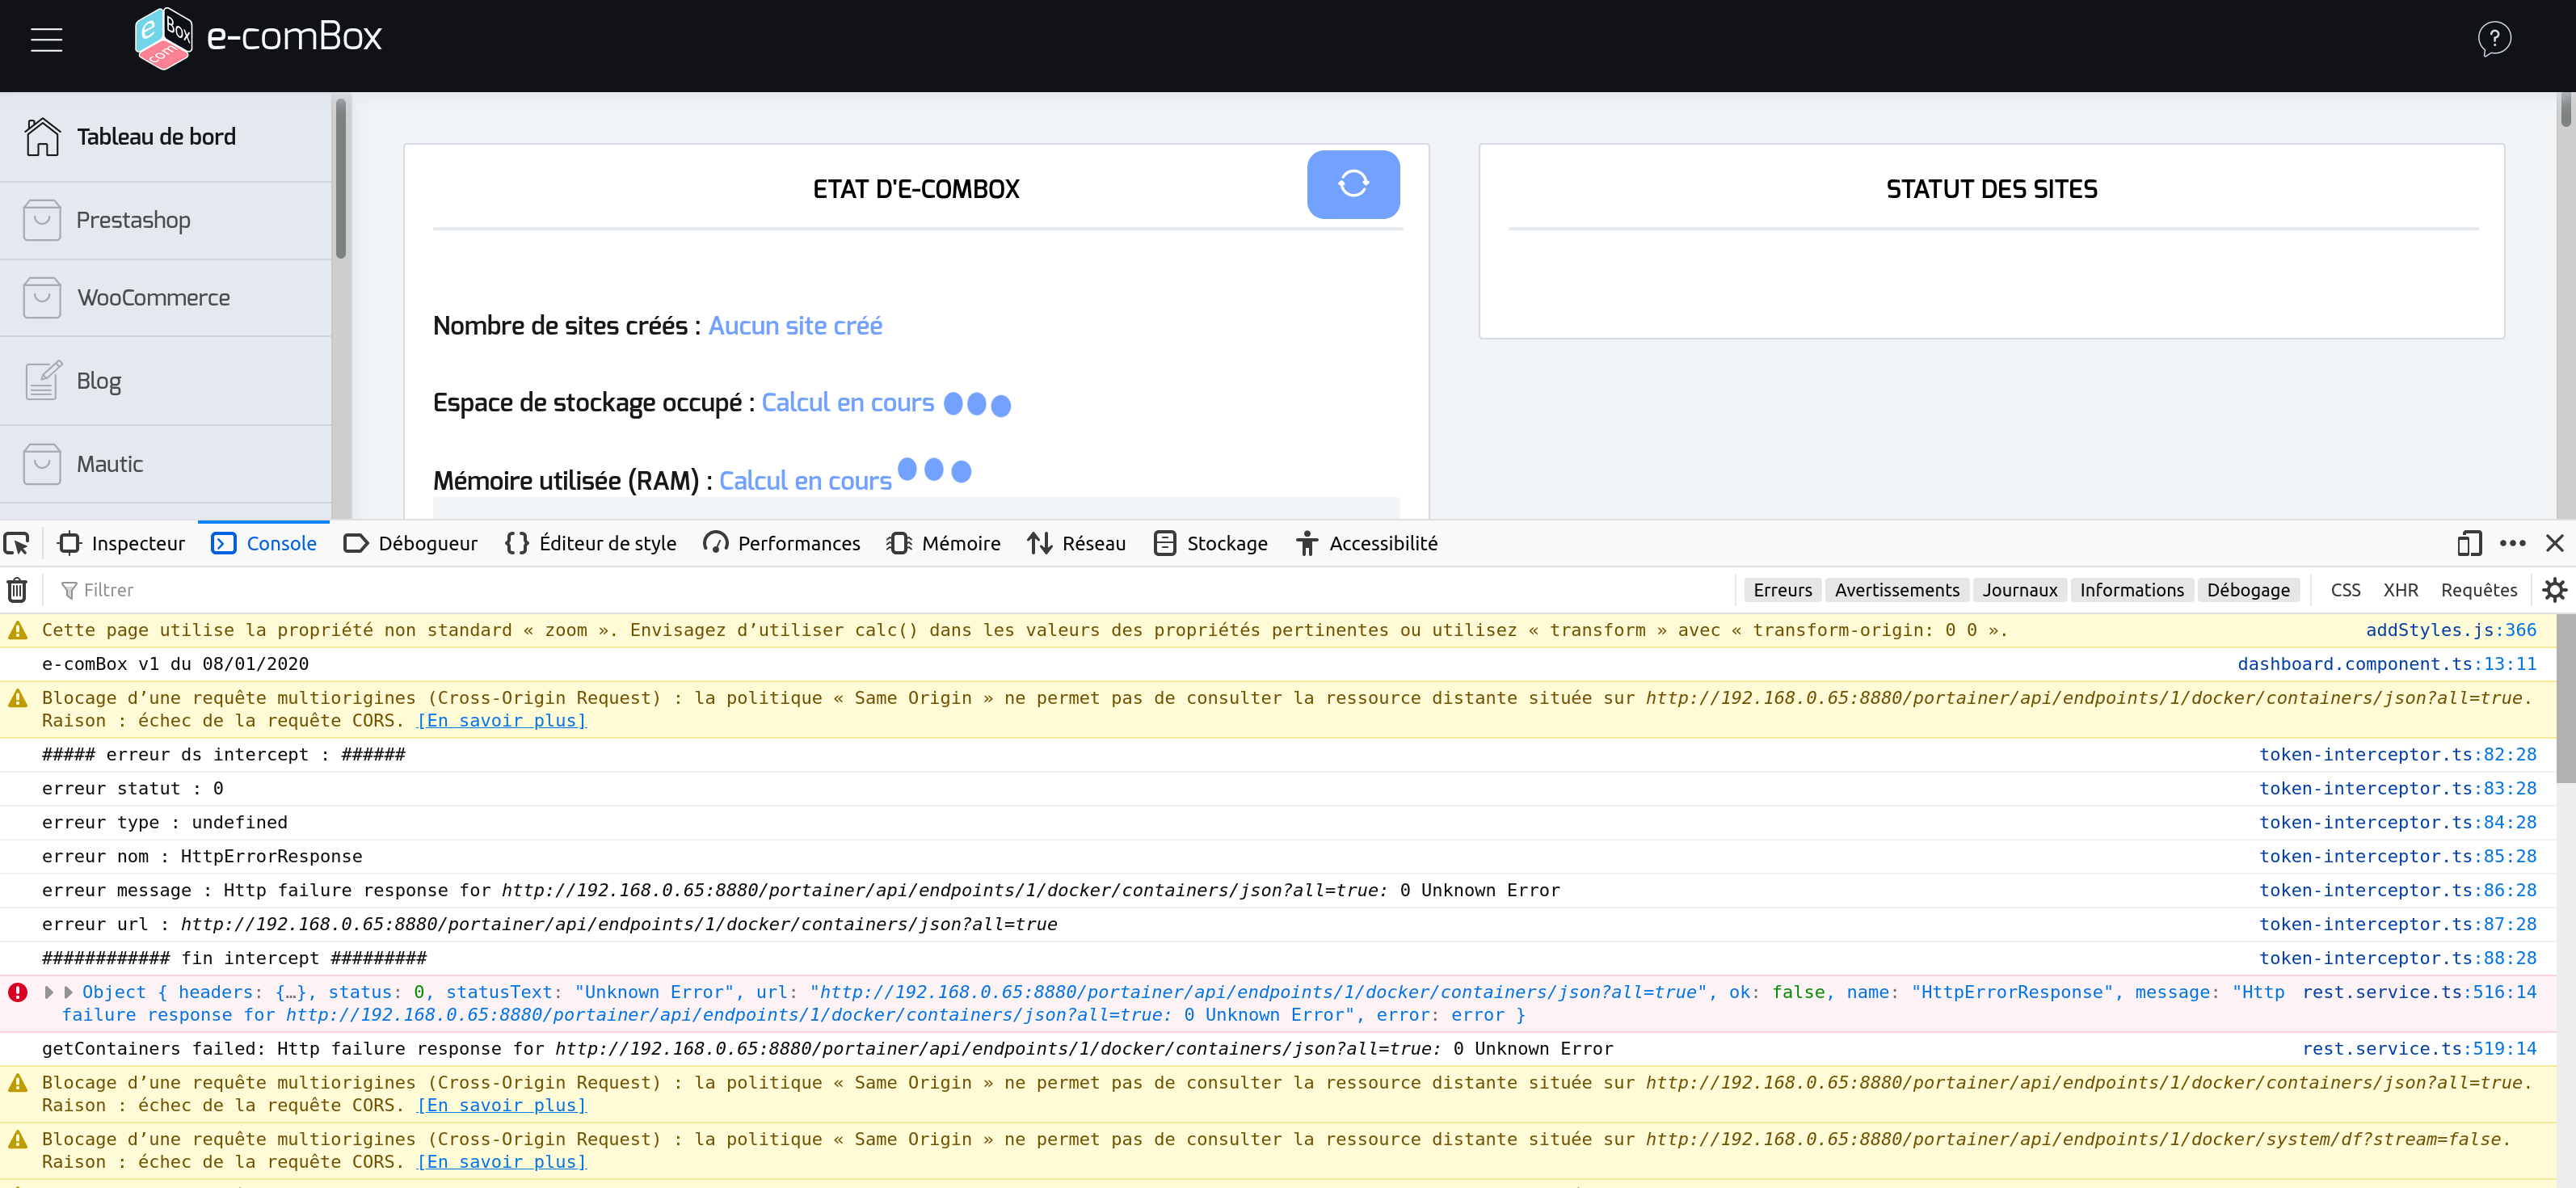Click the first En savoir plus link
This screenshot has width=2576, height=1188.
coord(501,721)
